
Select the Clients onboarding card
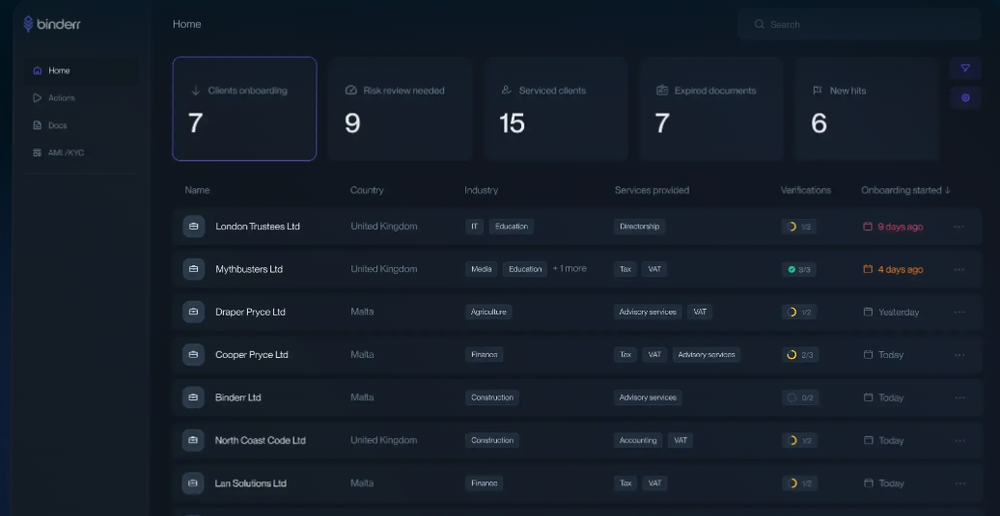point(244,108)
